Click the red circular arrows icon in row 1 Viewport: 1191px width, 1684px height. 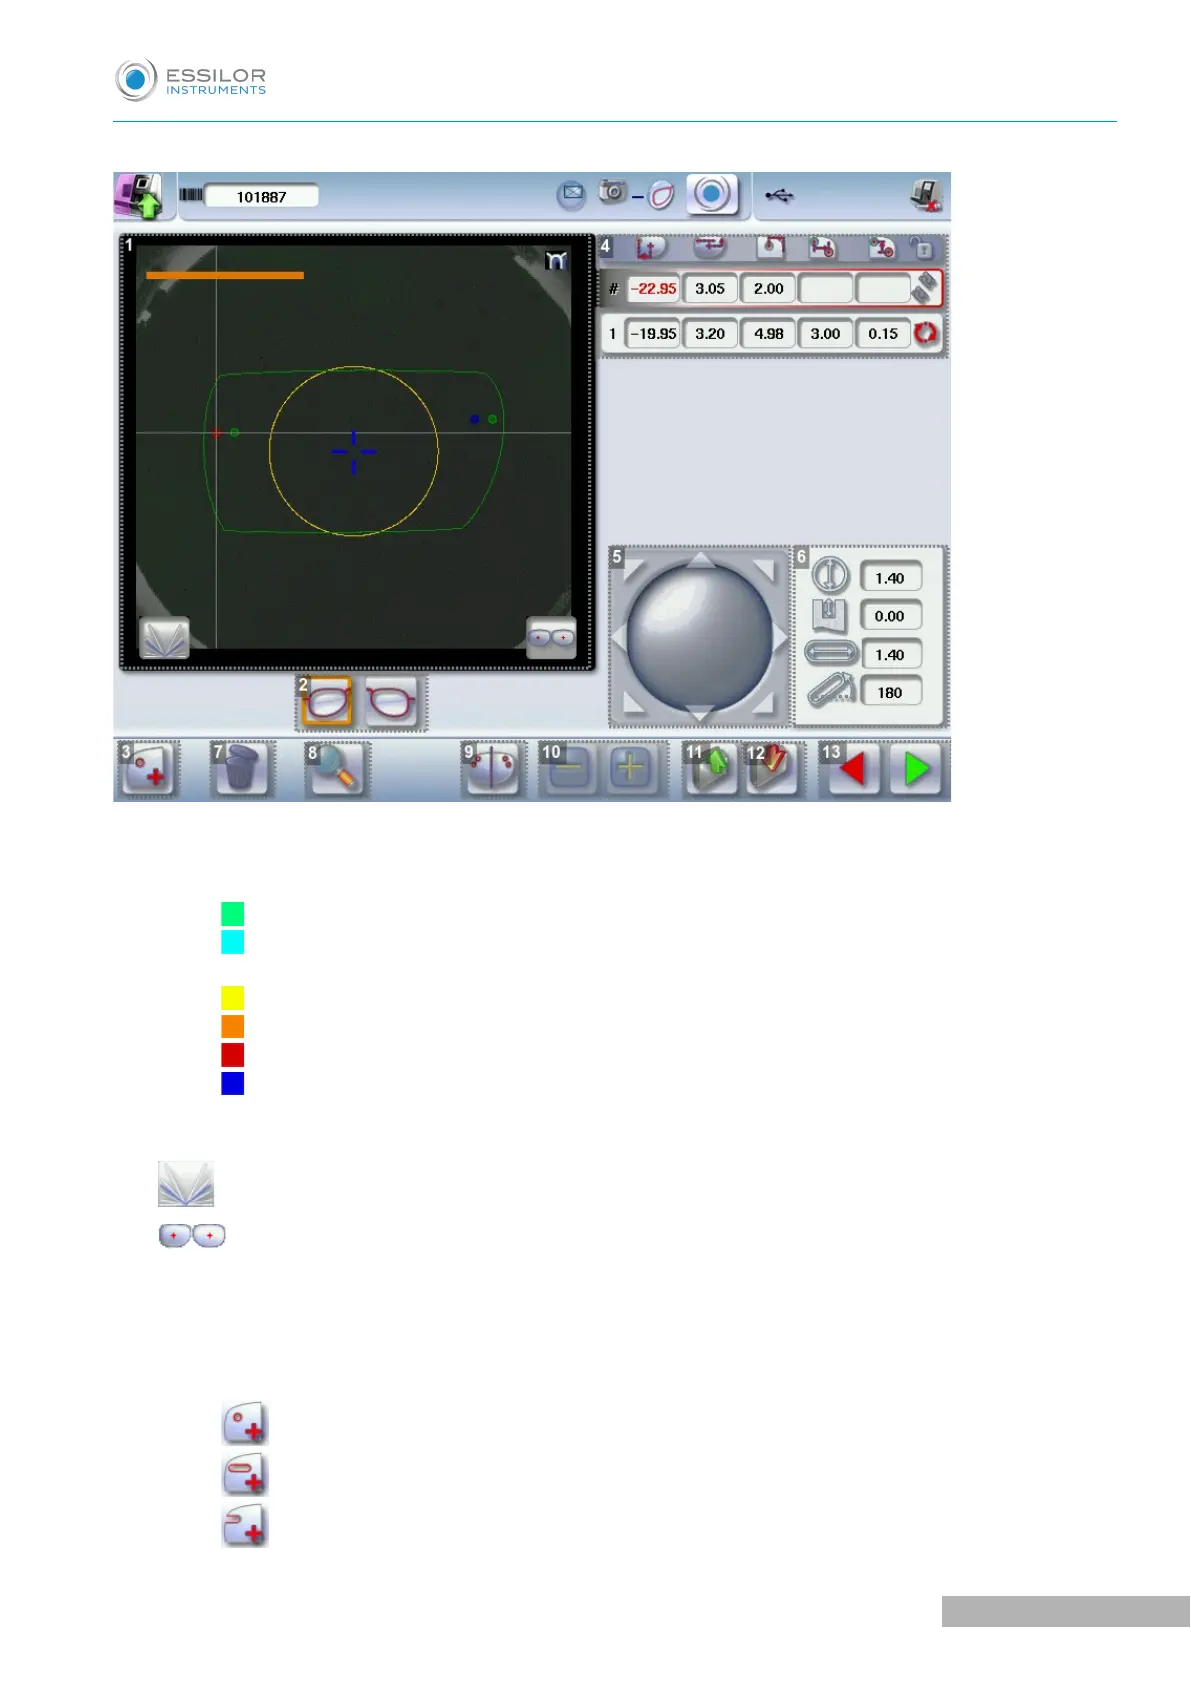926,332
